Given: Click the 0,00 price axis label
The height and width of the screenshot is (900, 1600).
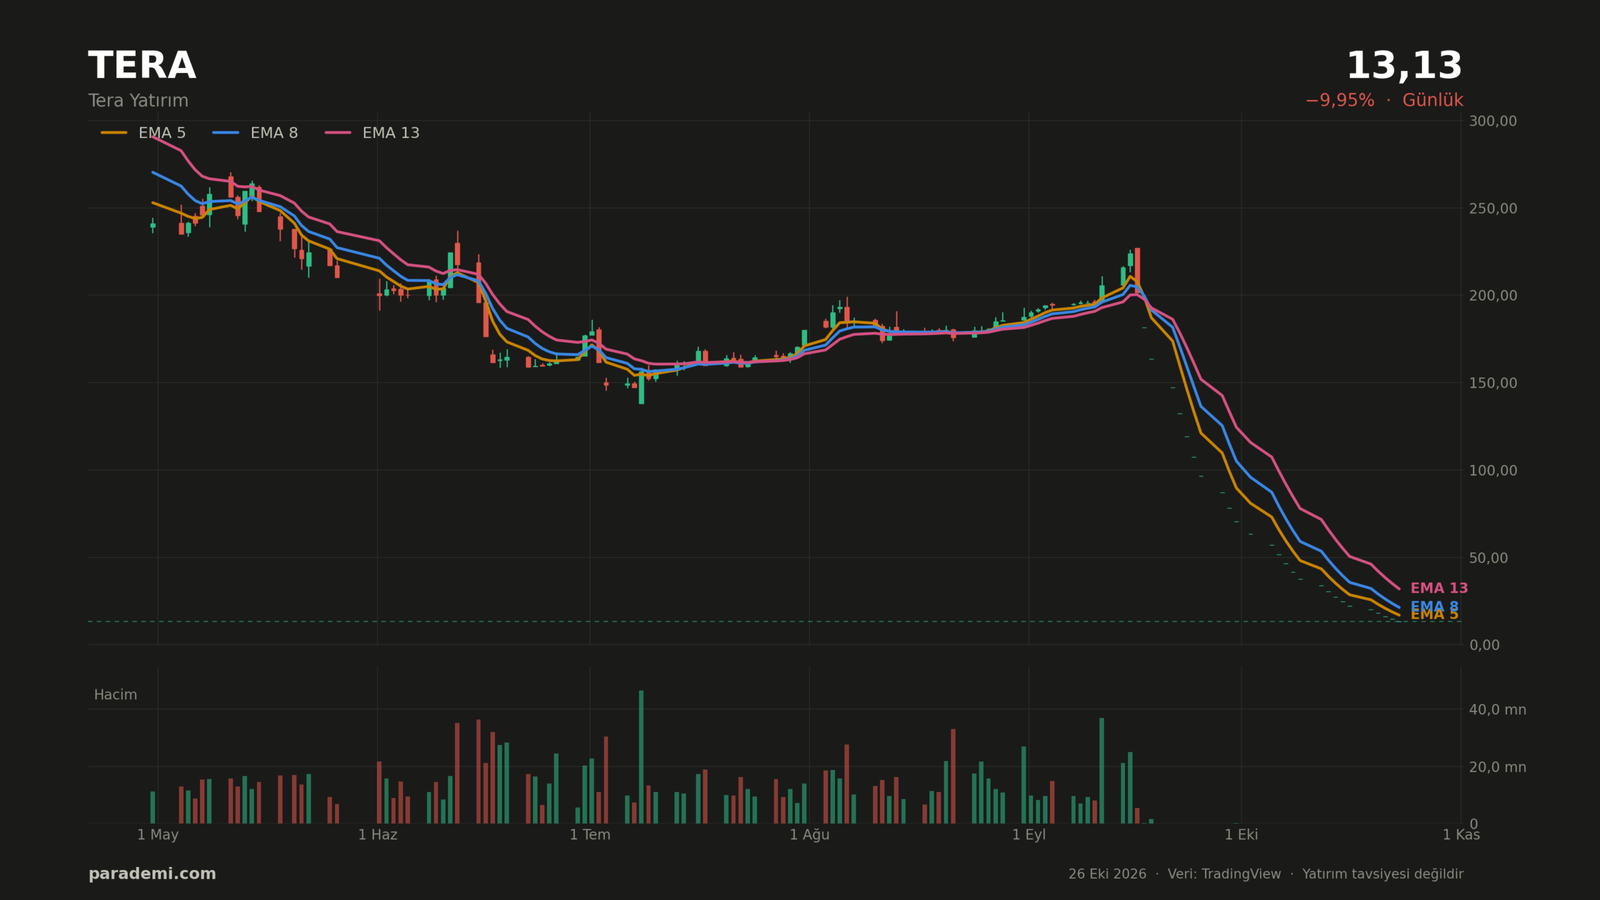Looking at the screenshot, I should (x=1485, y=645).
